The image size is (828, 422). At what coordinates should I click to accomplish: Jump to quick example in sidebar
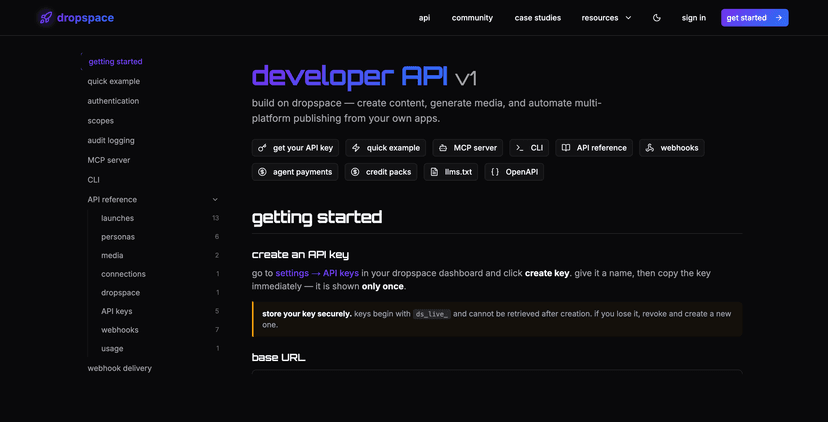114,81
